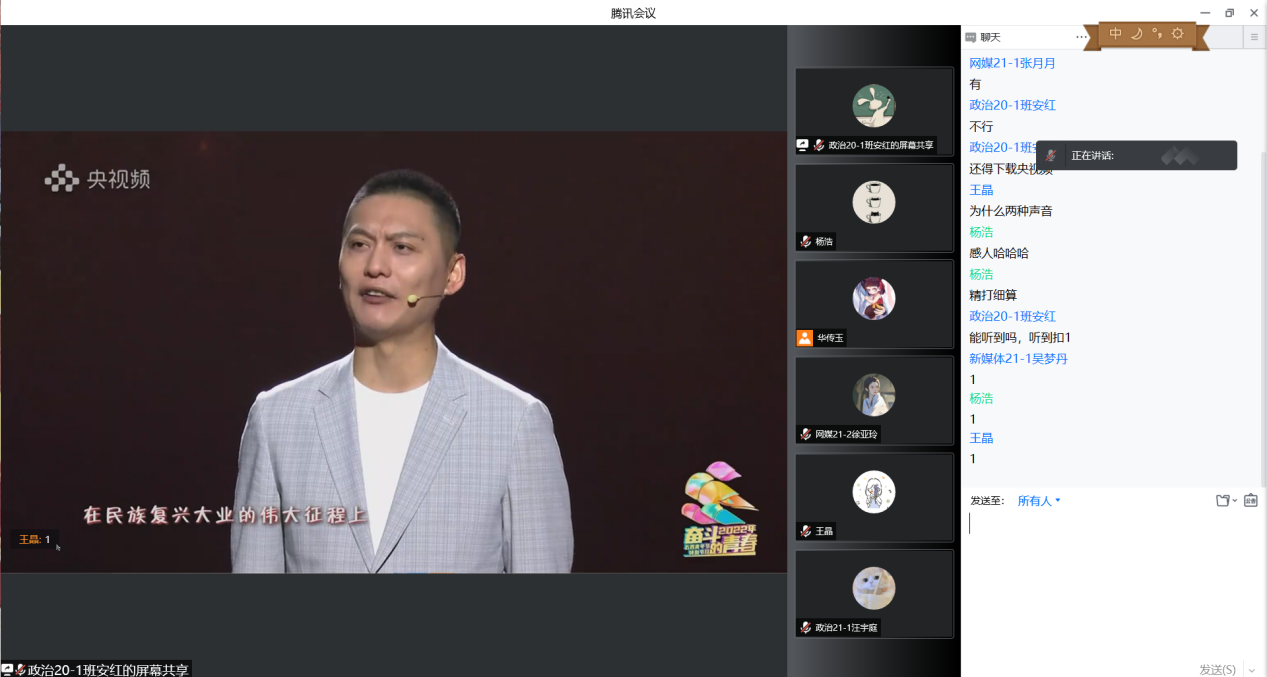Viewport: 1267px width, 677px height.
Task: Toggle the 中 Chinese input mode
Action: point(1116,34)
